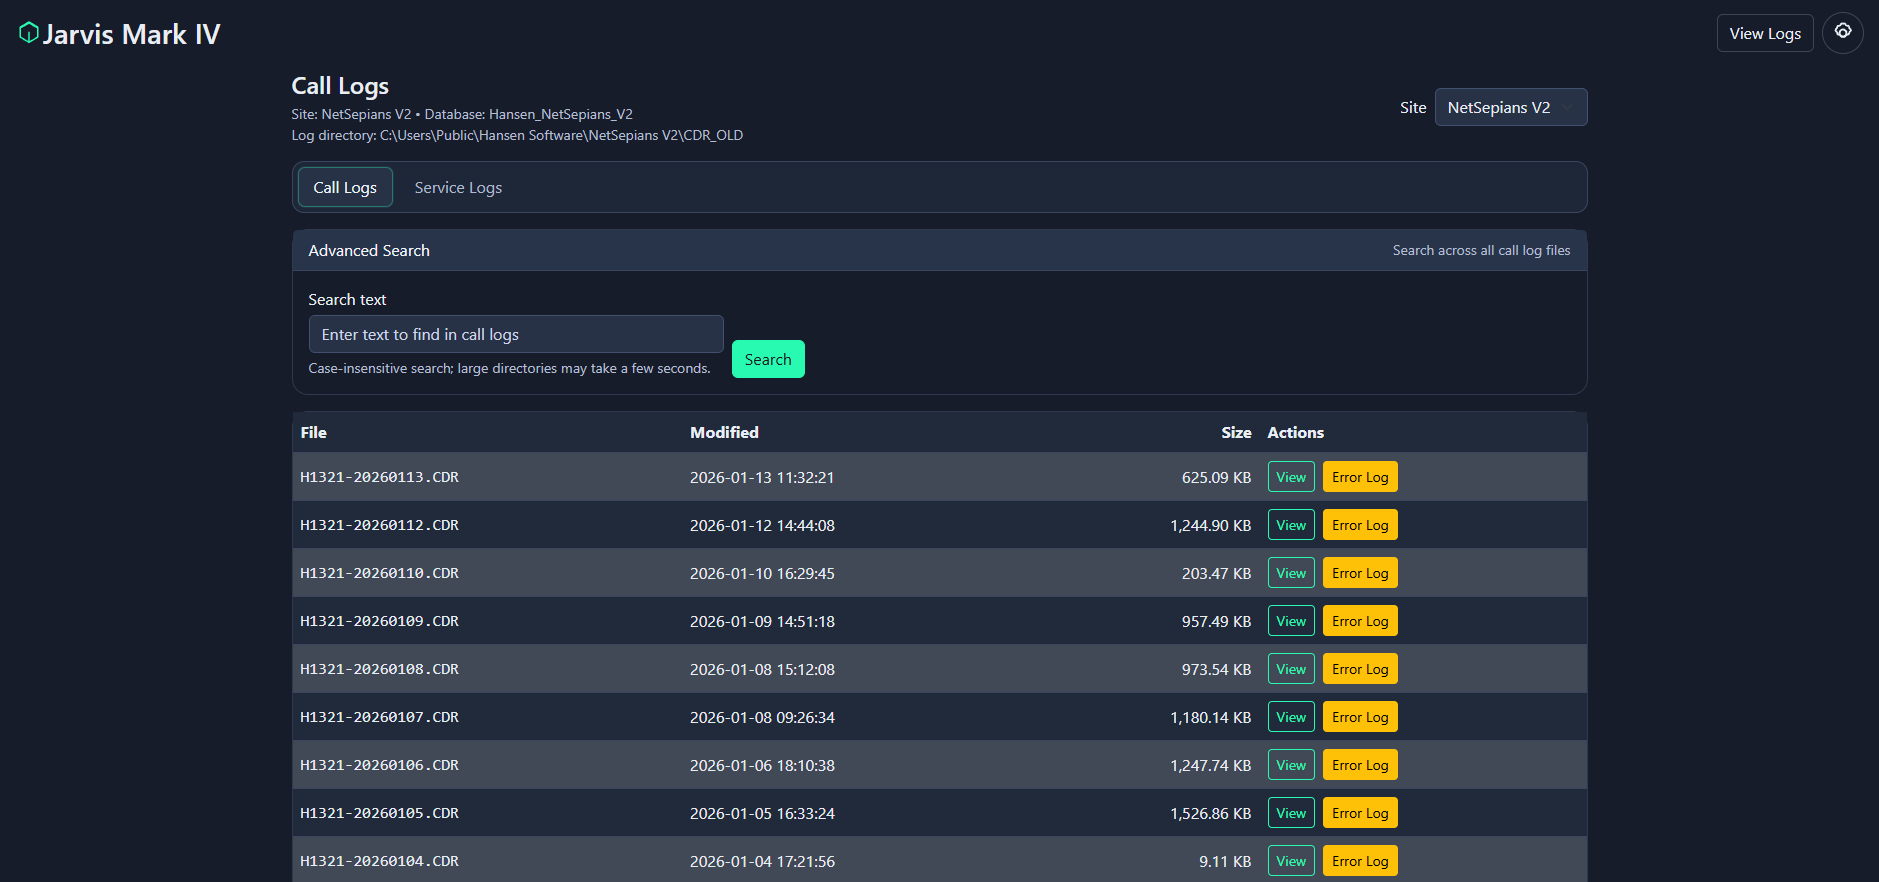Screen dimensions: 1879x882
Task: Click the round icon button beside View Logs
Action: point(1842,33)
